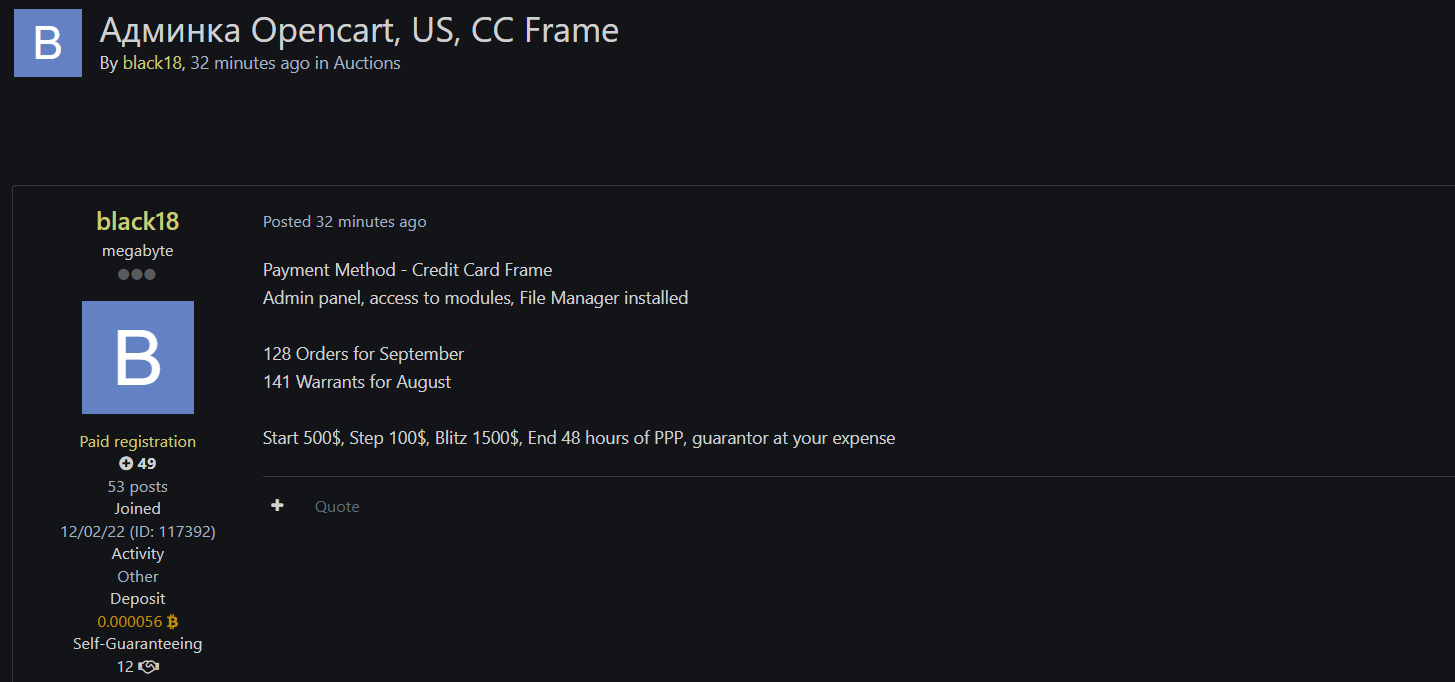
Task: Click the "Paid registration" group label
Action: coord(138,442)
